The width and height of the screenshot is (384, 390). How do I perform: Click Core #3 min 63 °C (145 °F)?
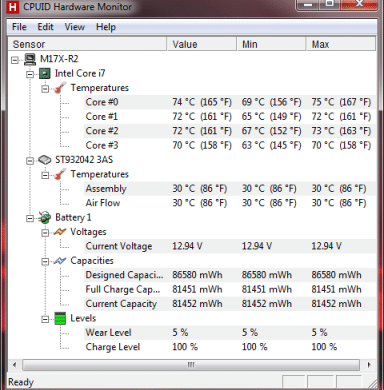pos(272,145)
